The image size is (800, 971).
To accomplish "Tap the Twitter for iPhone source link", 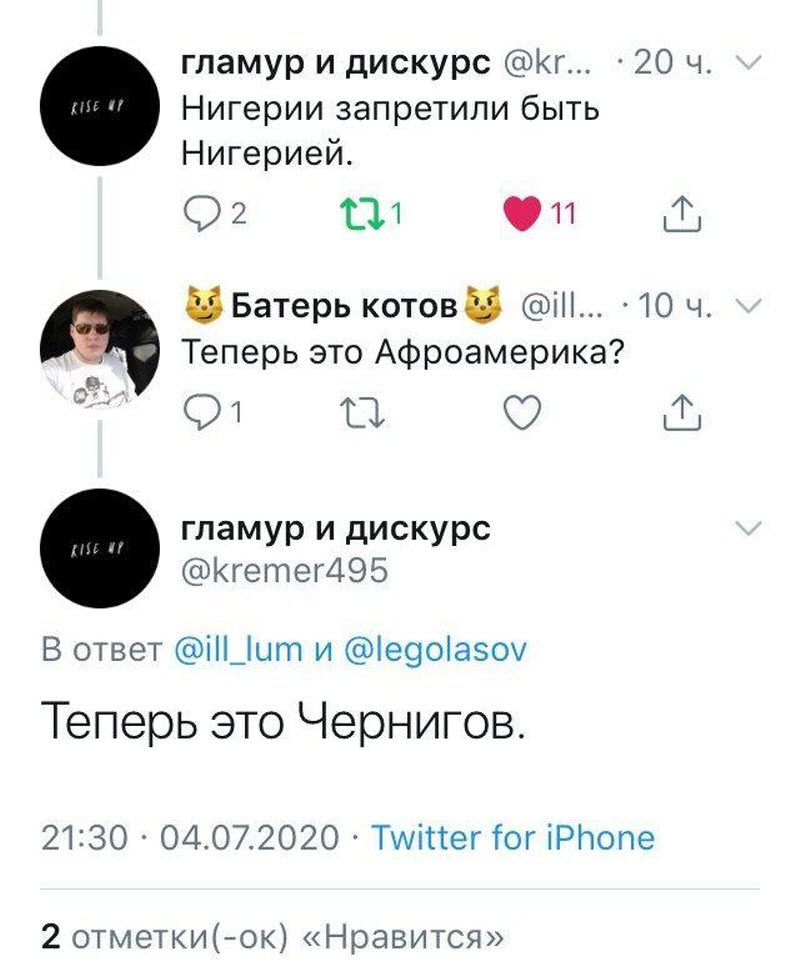I will point(513,838).
